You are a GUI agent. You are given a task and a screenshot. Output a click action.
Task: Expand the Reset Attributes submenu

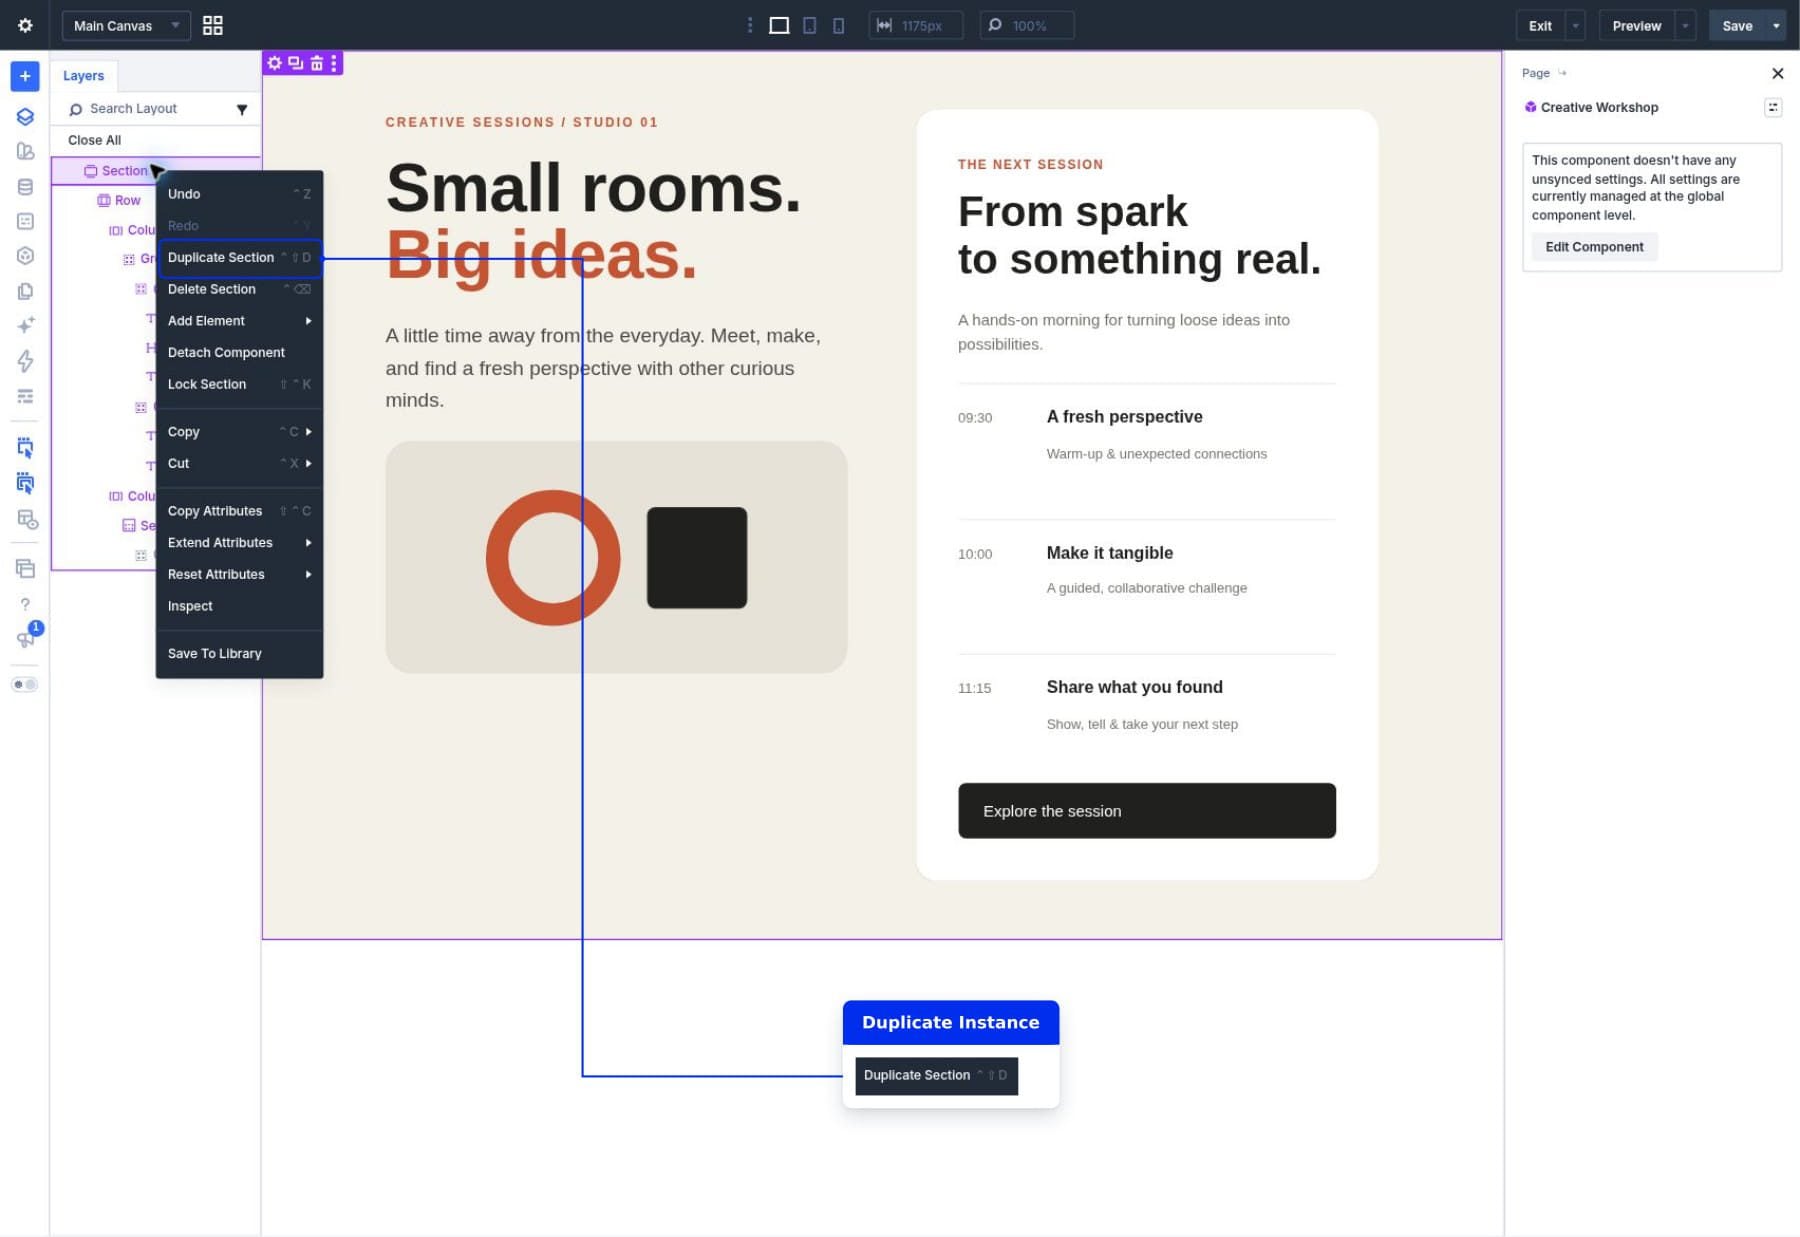click(x=239, y=575)
